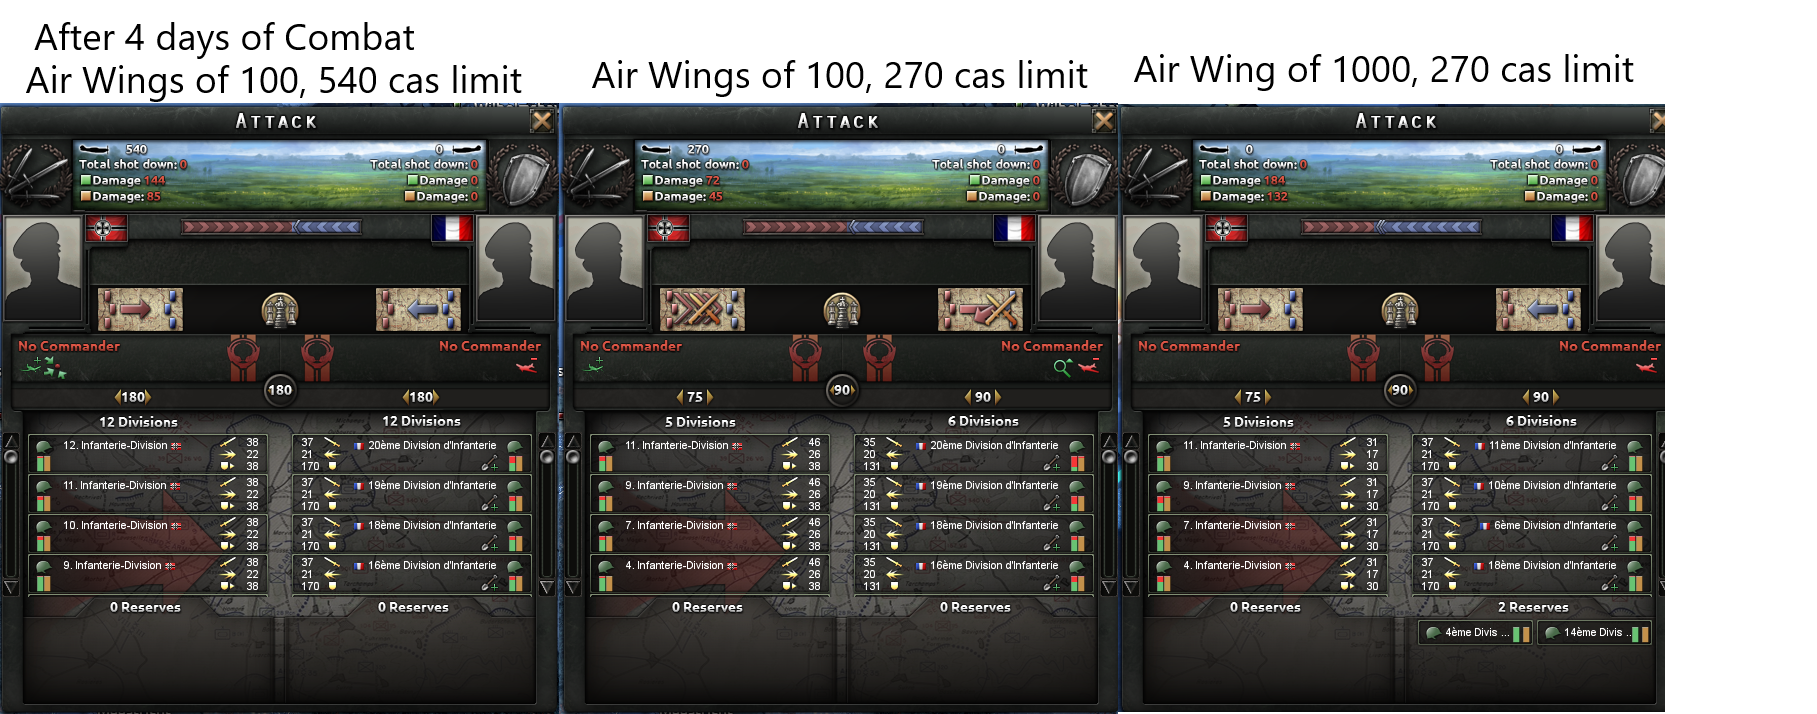Select reserve division 14ème Divis
The width and height of the screenshot is (1817, 714).
coord(1594,632)
